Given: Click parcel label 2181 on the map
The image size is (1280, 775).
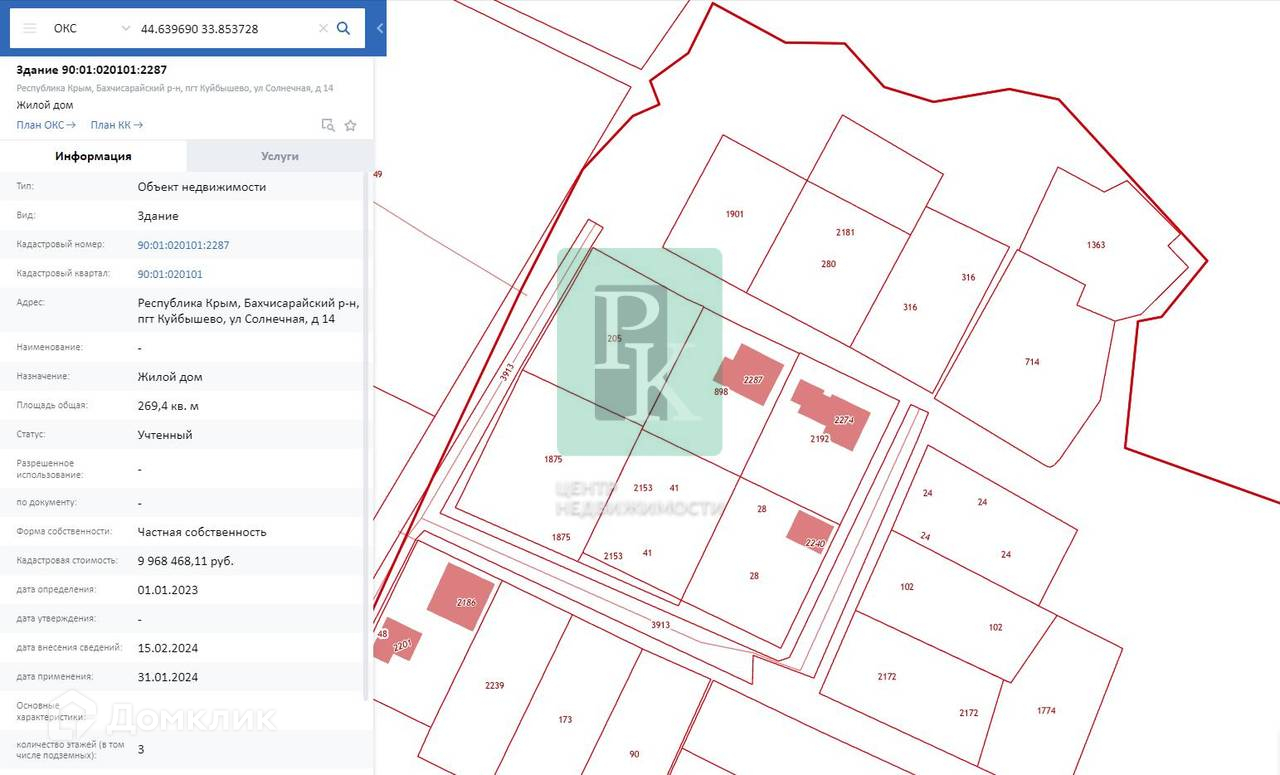Looking at the screenshot, I should click(846, 232).
